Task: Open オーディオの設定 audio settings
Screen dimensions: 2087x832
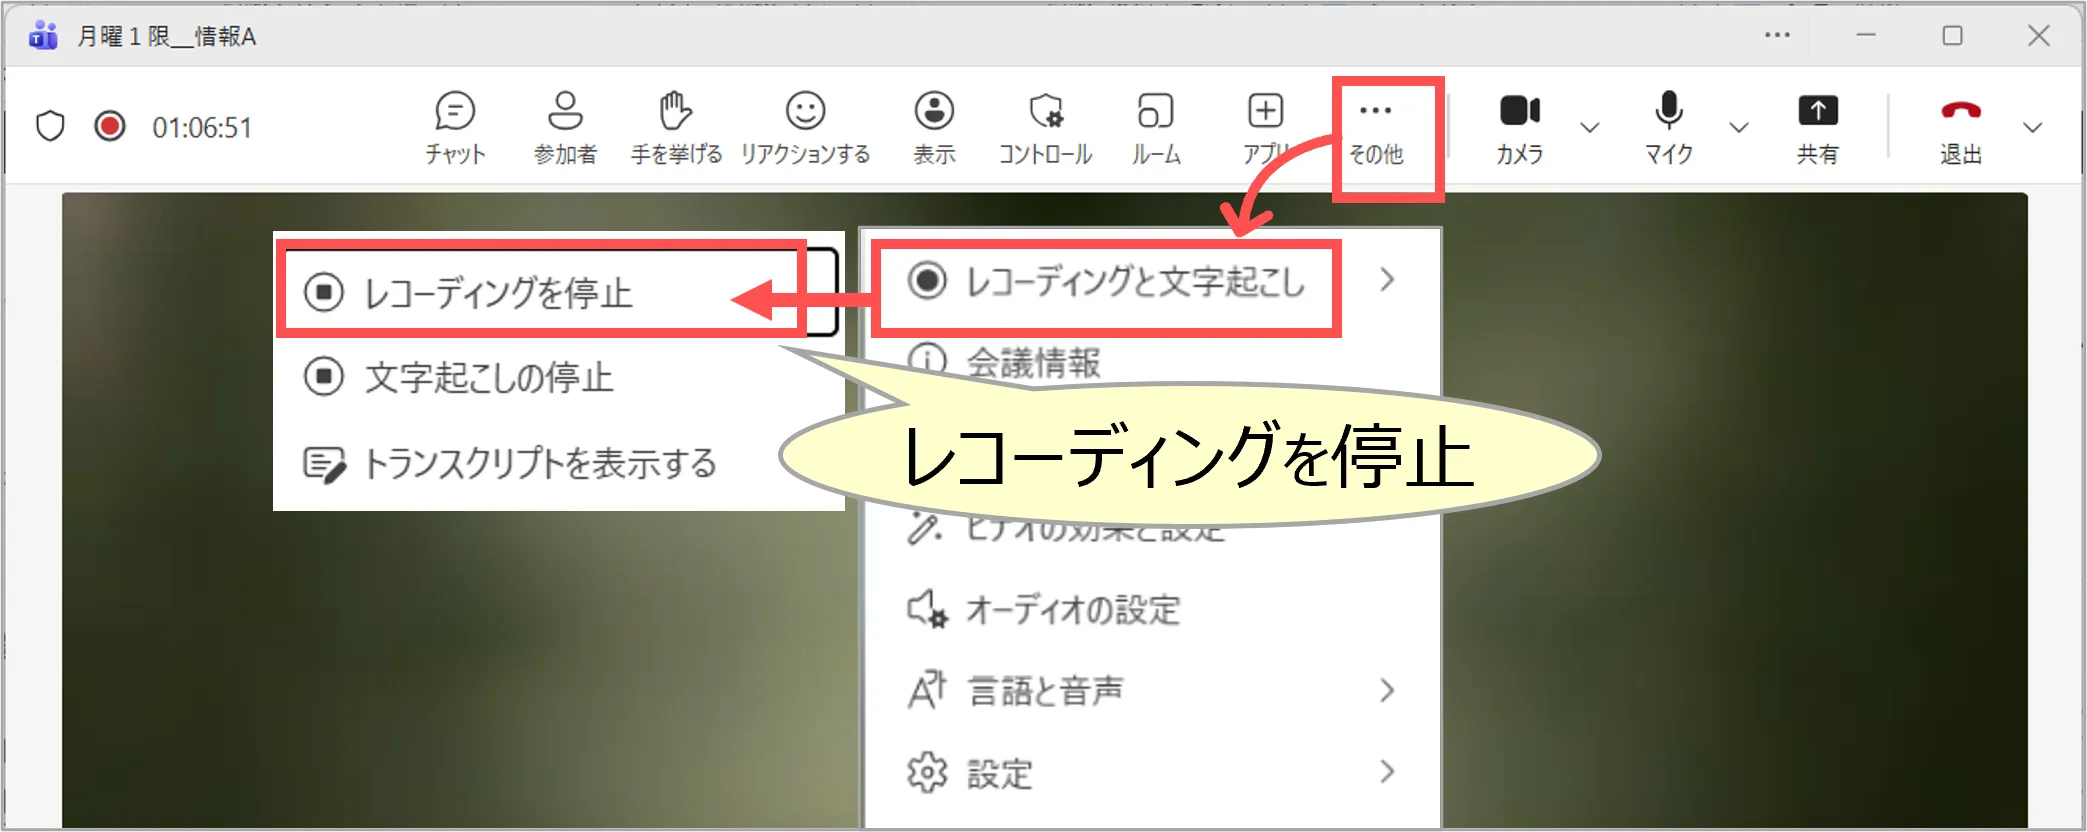Action: coord(1072,609)
